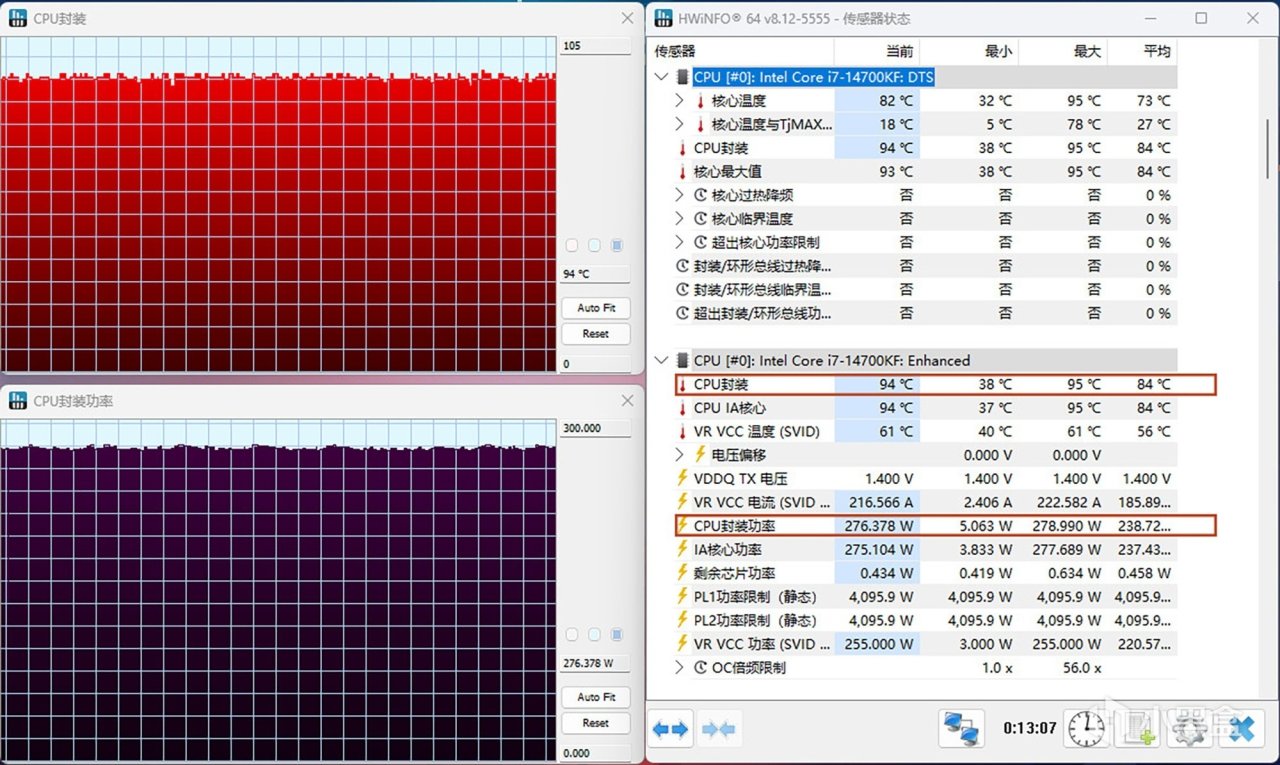The height and width of the screenshot is (765, 1280).
Task: Click the clock icon beside 封装/环形总线过热降...
Action: tap(683, 266)
